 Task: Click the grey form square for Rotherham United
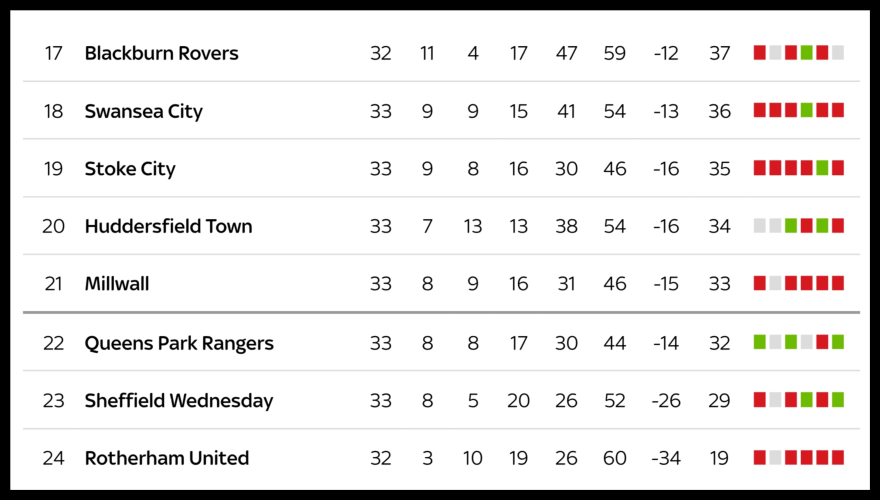coord(775,458)
